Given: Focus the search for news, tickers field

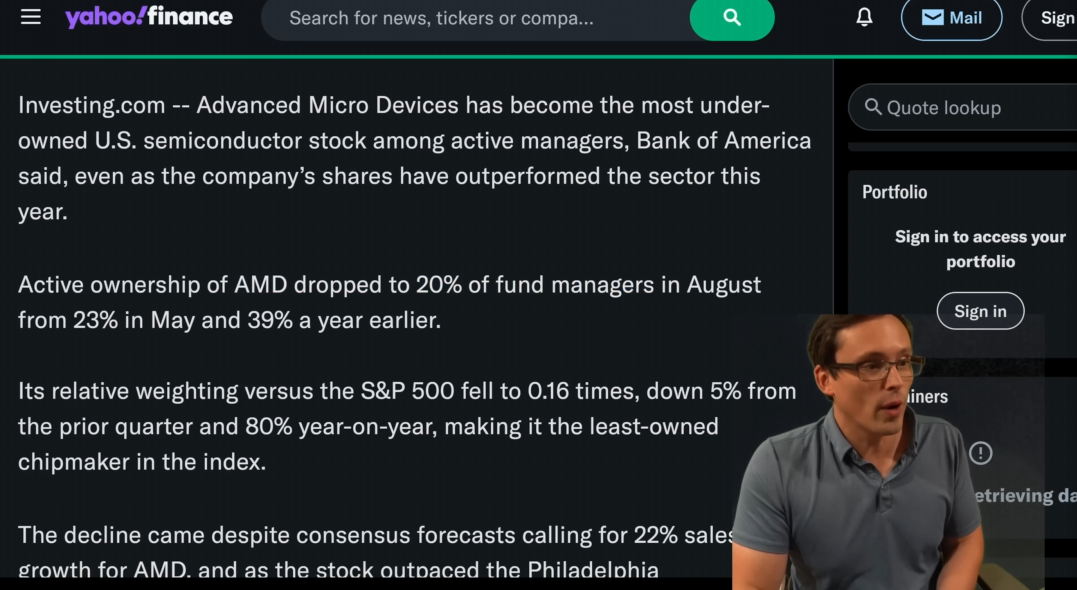Looking at the screenshot, I should click(477, 18).
